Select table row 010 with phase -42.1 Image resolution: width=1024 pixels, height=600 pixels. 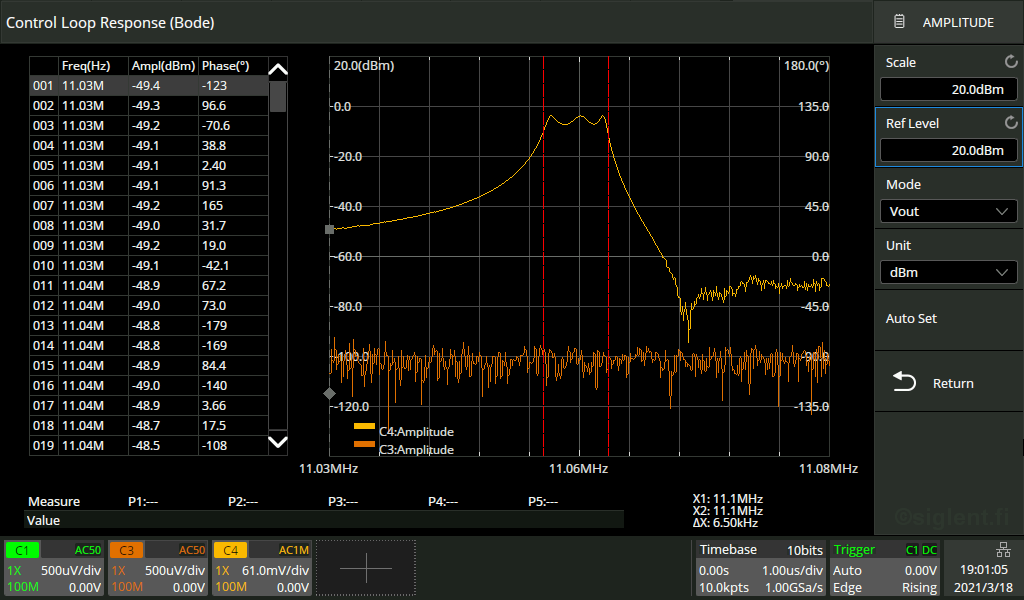149,266
